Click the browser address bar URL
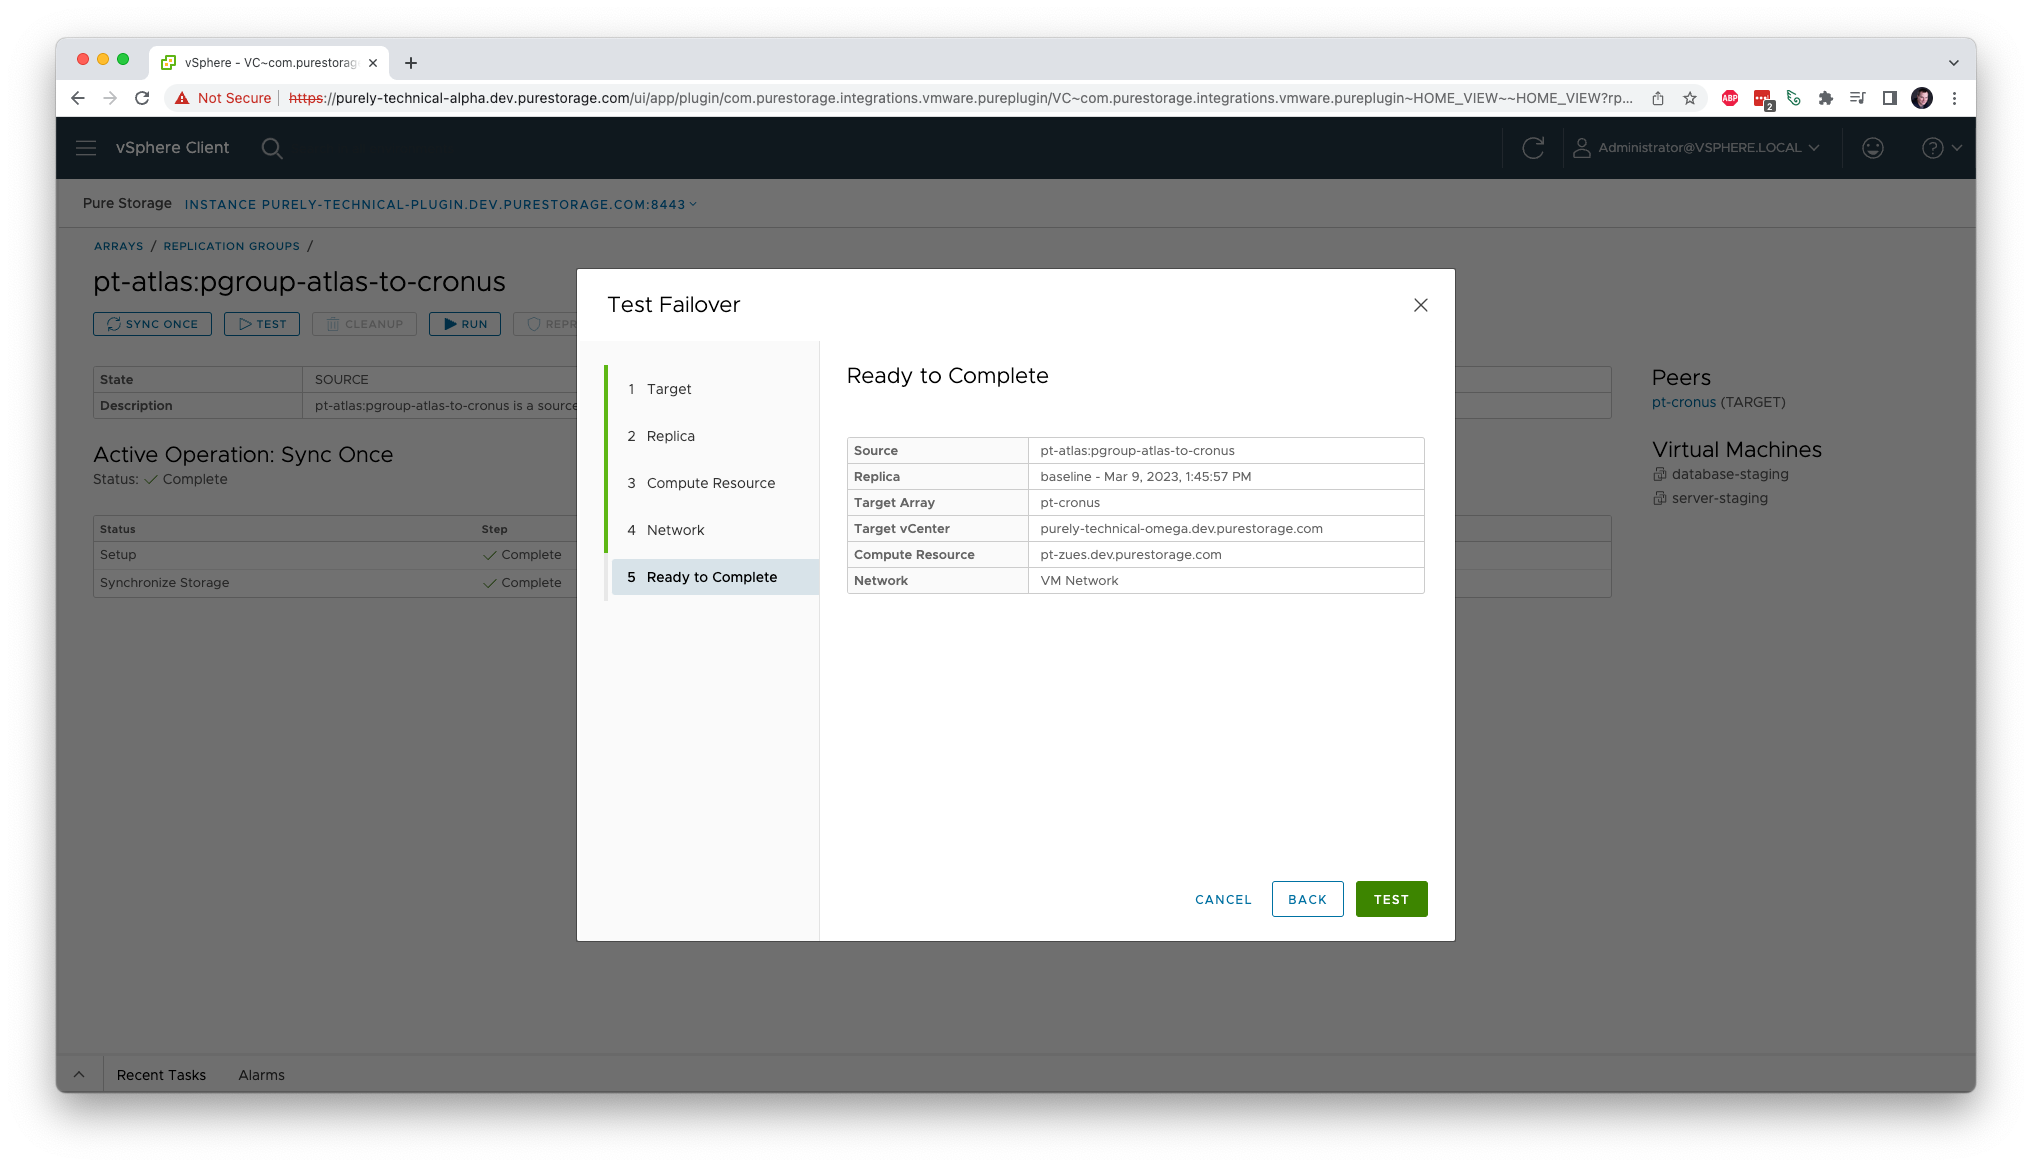 [960, 98]
